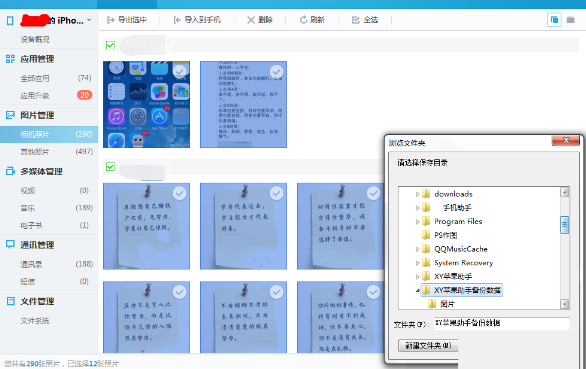This screenshot has height=369, width=586.
Task: Open 文件系统 file system
Action: (x=35, y=320)
